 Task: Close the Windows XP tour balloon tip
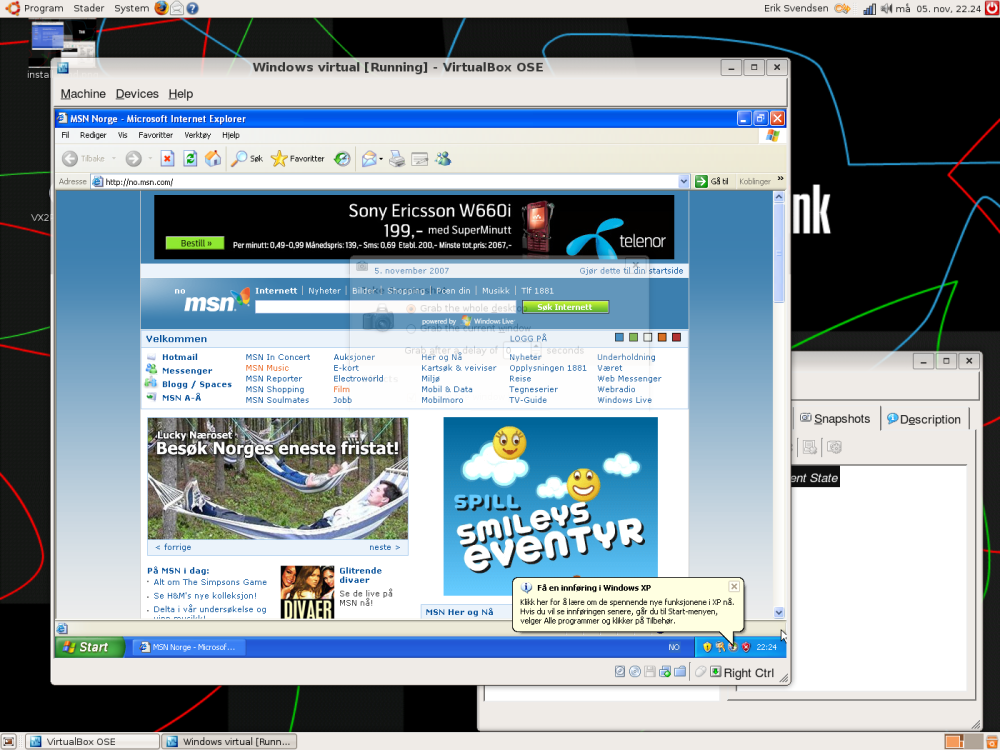(734, 586)
